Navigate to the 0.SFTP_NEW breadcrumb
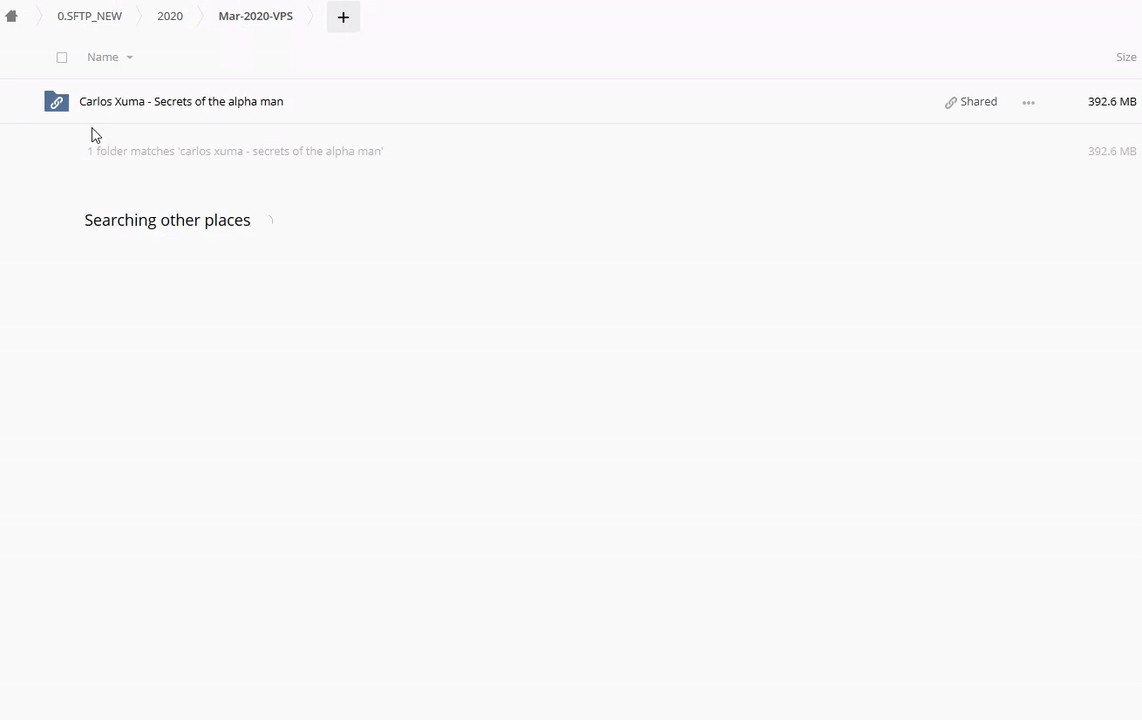 click(x=89, y=17)
